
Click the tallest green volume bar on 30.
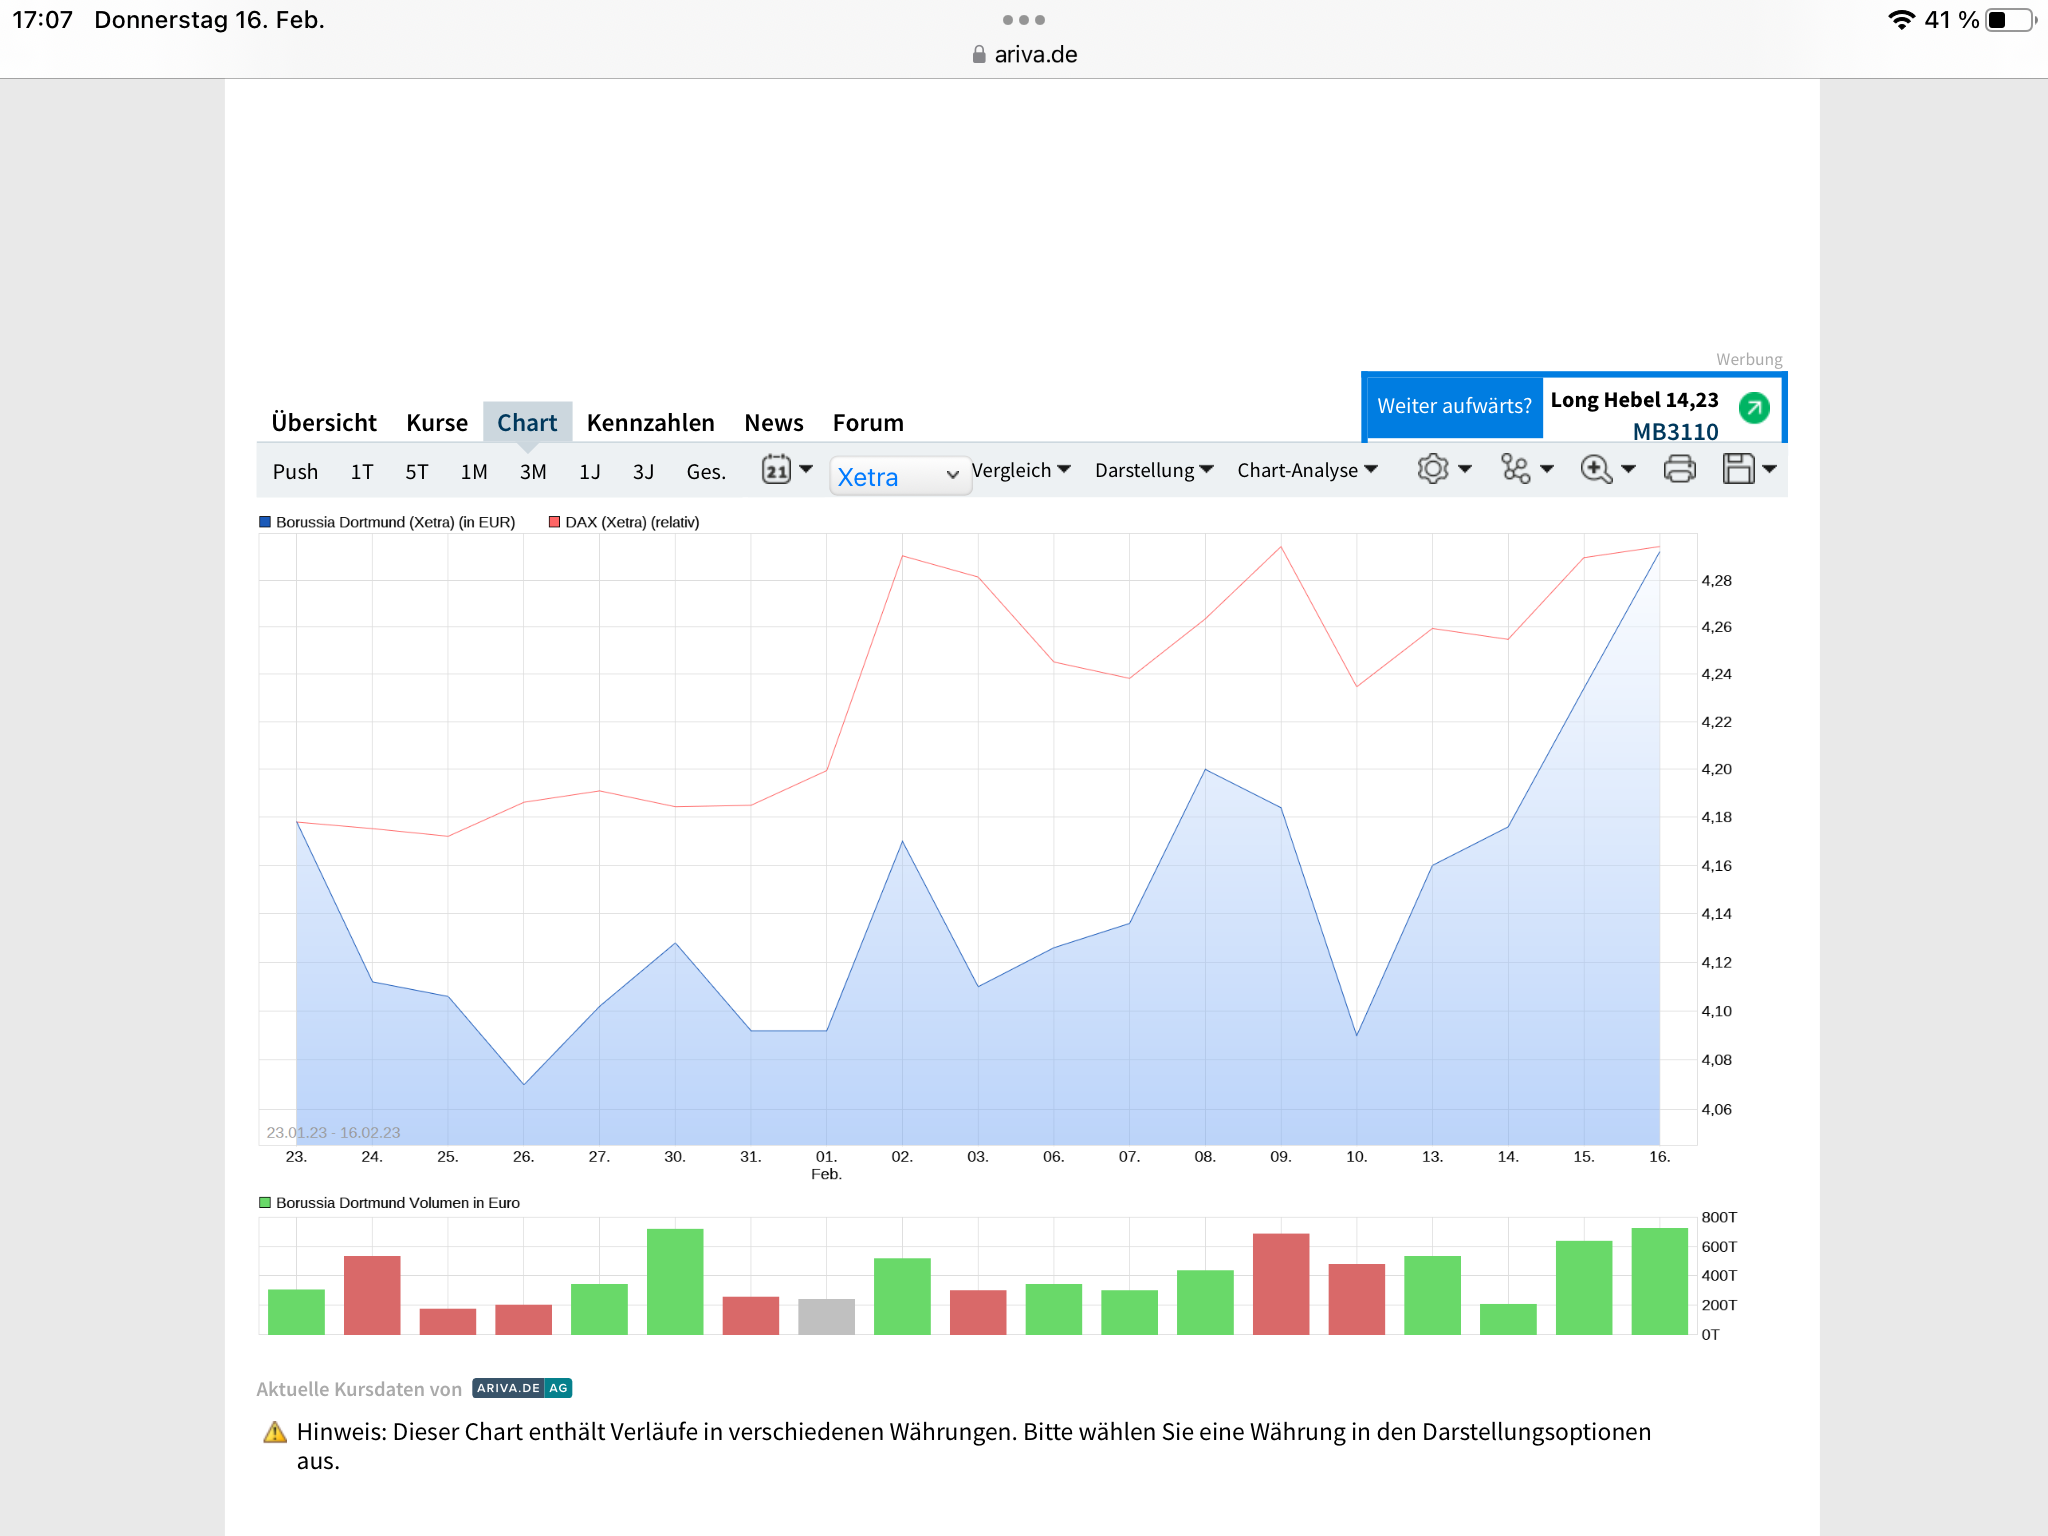coord(675,1281)
